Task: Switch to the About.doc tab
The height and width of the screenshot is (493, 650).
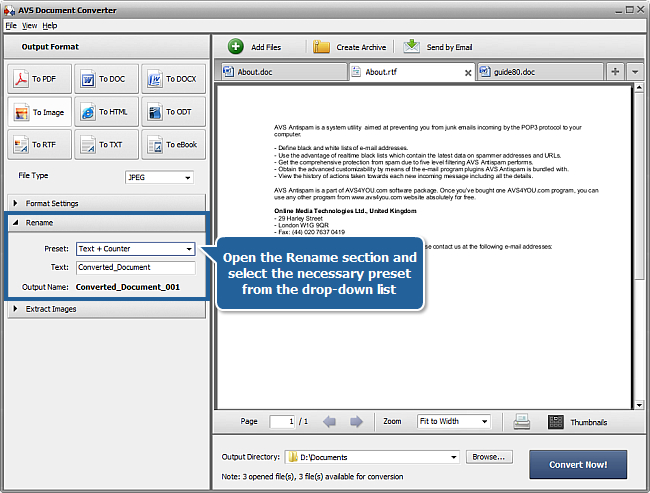Action: [284, 72]
